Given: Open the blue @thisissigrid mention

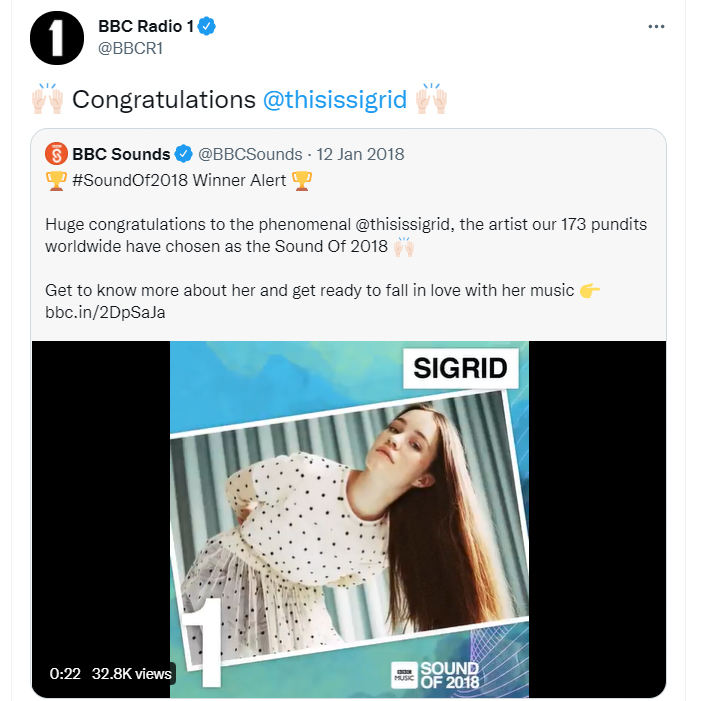Looking at the screenshot, I should pyautogui.click(x=334, y=100).
